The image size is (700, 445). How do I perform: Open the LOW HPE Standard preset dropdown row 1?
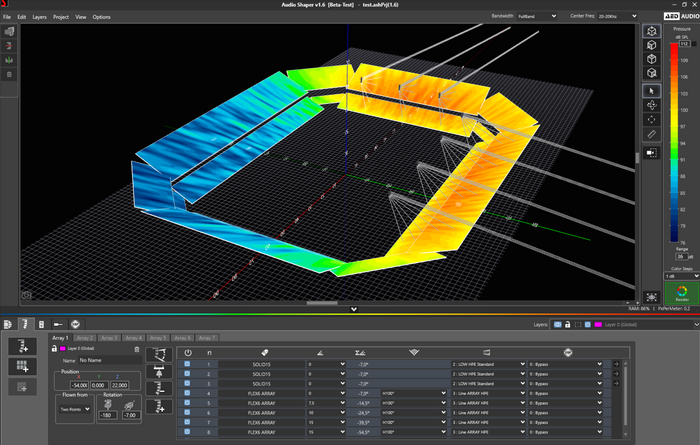click(x=489, y=364)
